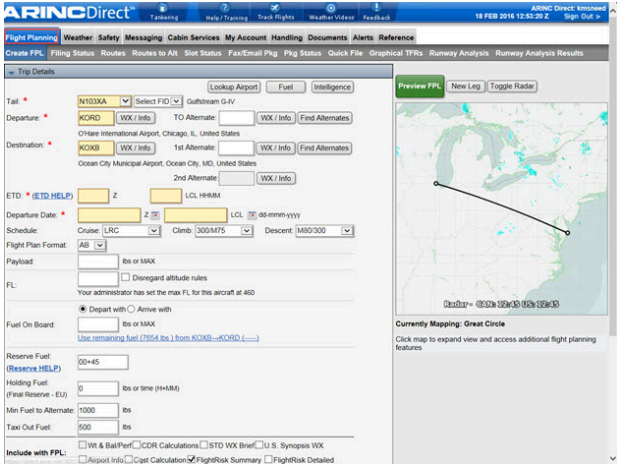Click WX / Info beside 2nd Alternate
The height and width of the screenshot is (464, 617).
276,178
